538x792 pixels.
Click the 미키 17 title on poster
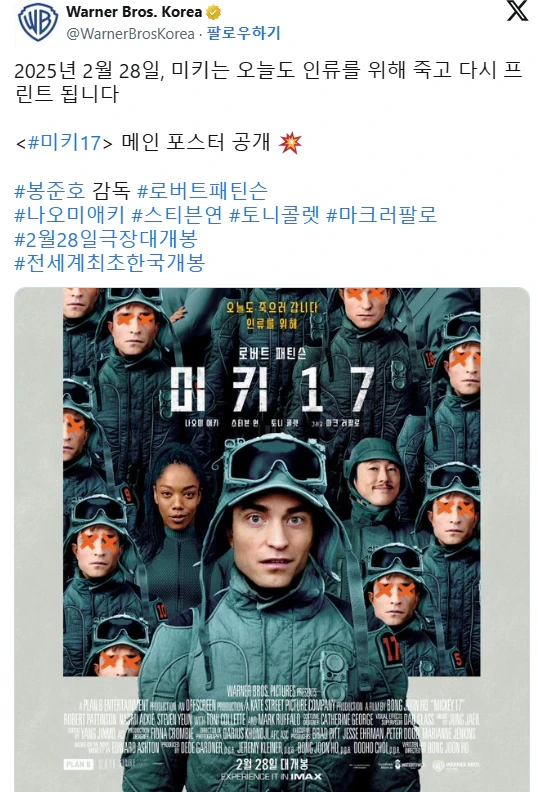[272, 388]
